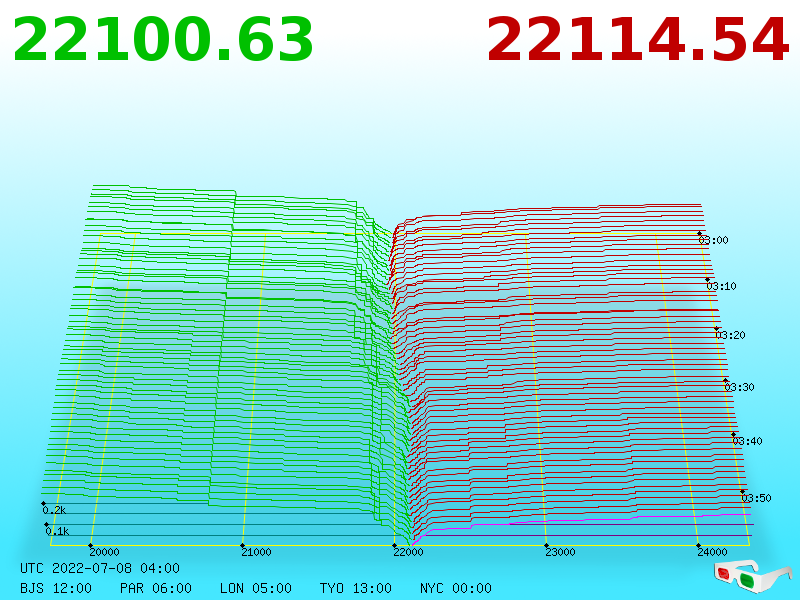
Task: Click the 3D glasses icon
Action: [752, 577]
